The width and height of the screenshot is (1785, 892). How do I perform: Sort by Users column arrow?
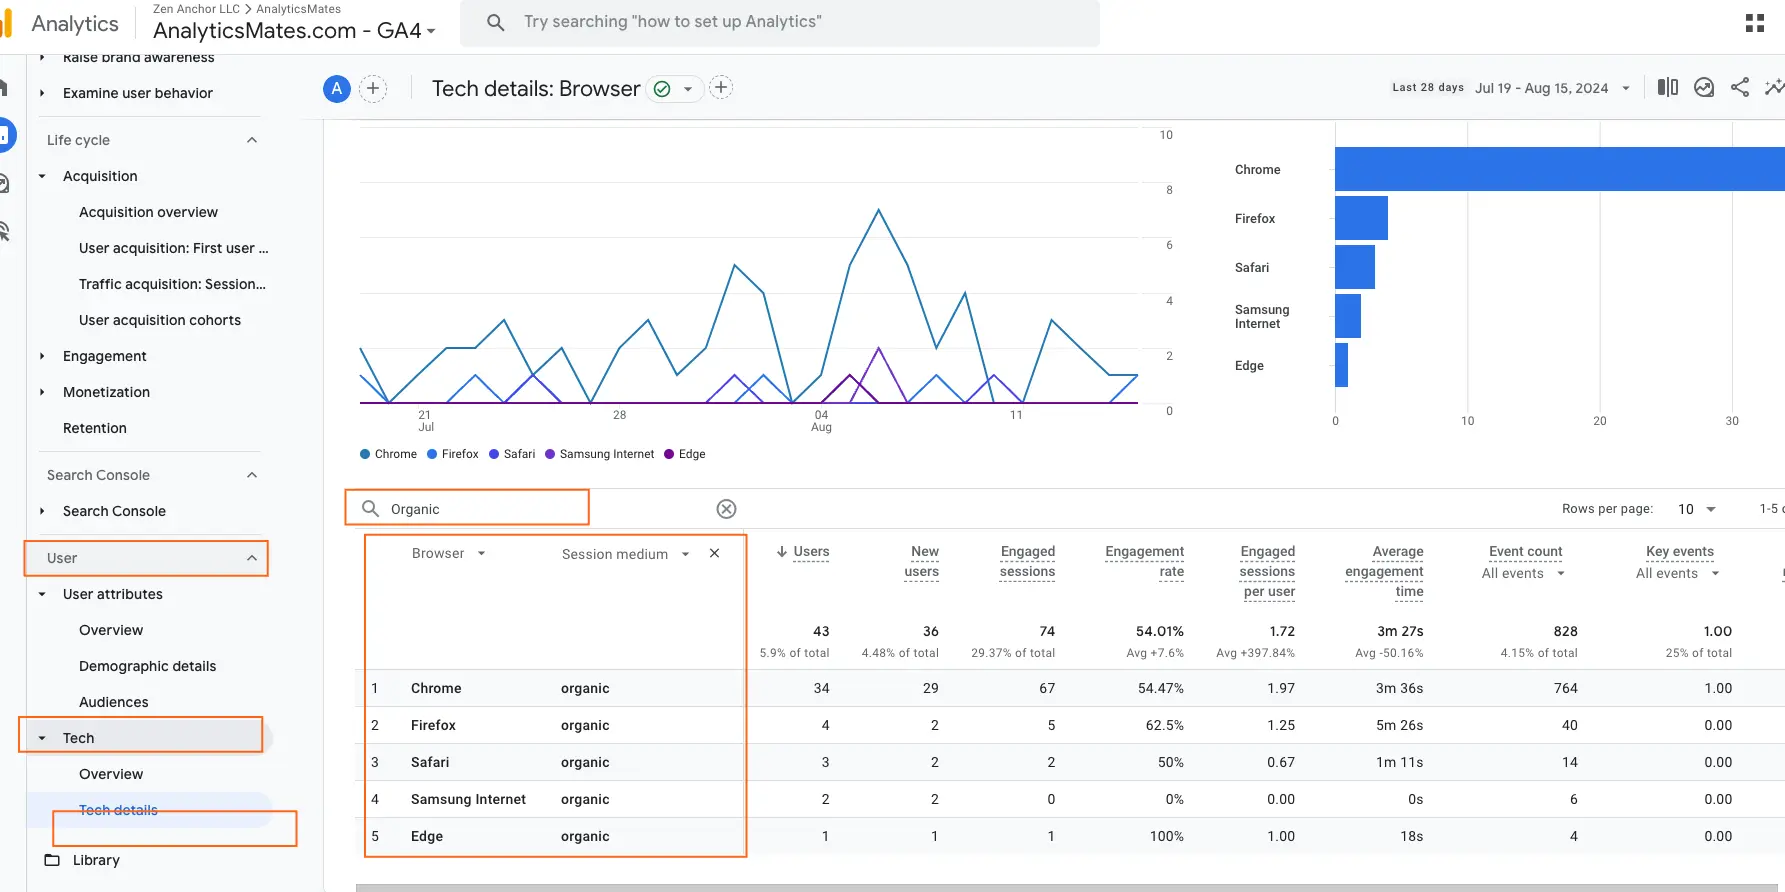pyautogui.click(x=781, y=552)
